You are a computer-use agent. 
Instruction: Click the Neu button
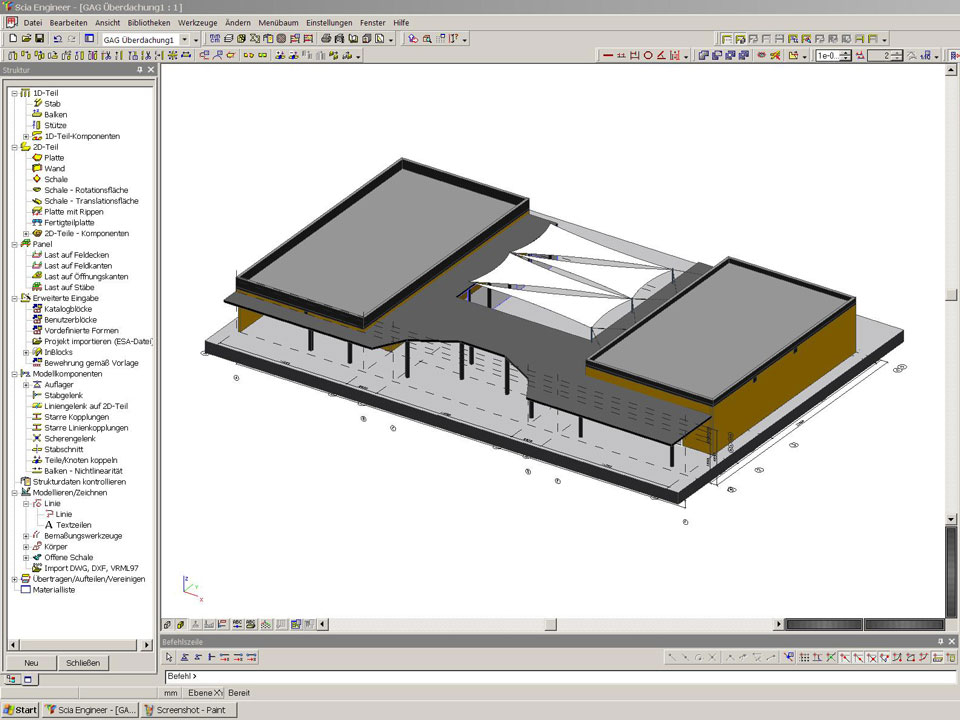31,663
